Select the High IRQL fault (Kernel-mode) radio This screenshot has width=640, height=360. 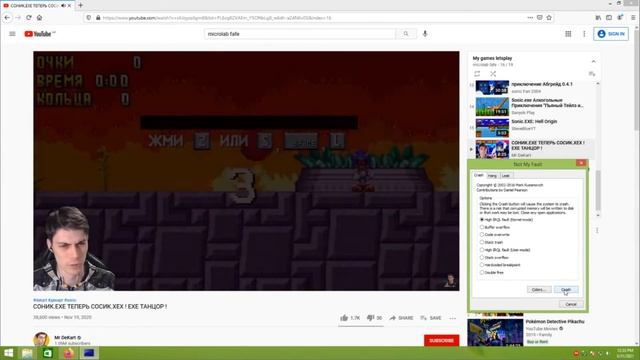coord(482,220)
